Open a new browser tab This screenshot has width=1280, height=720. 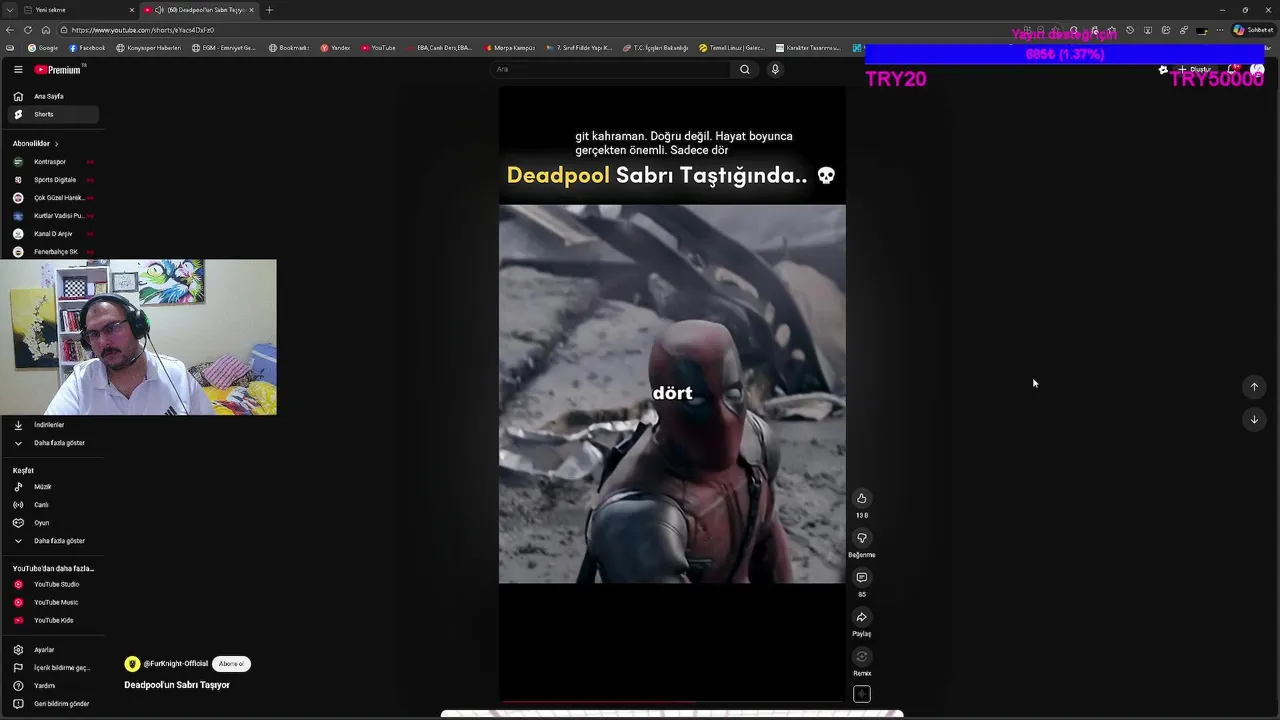(x=269, y=10)
